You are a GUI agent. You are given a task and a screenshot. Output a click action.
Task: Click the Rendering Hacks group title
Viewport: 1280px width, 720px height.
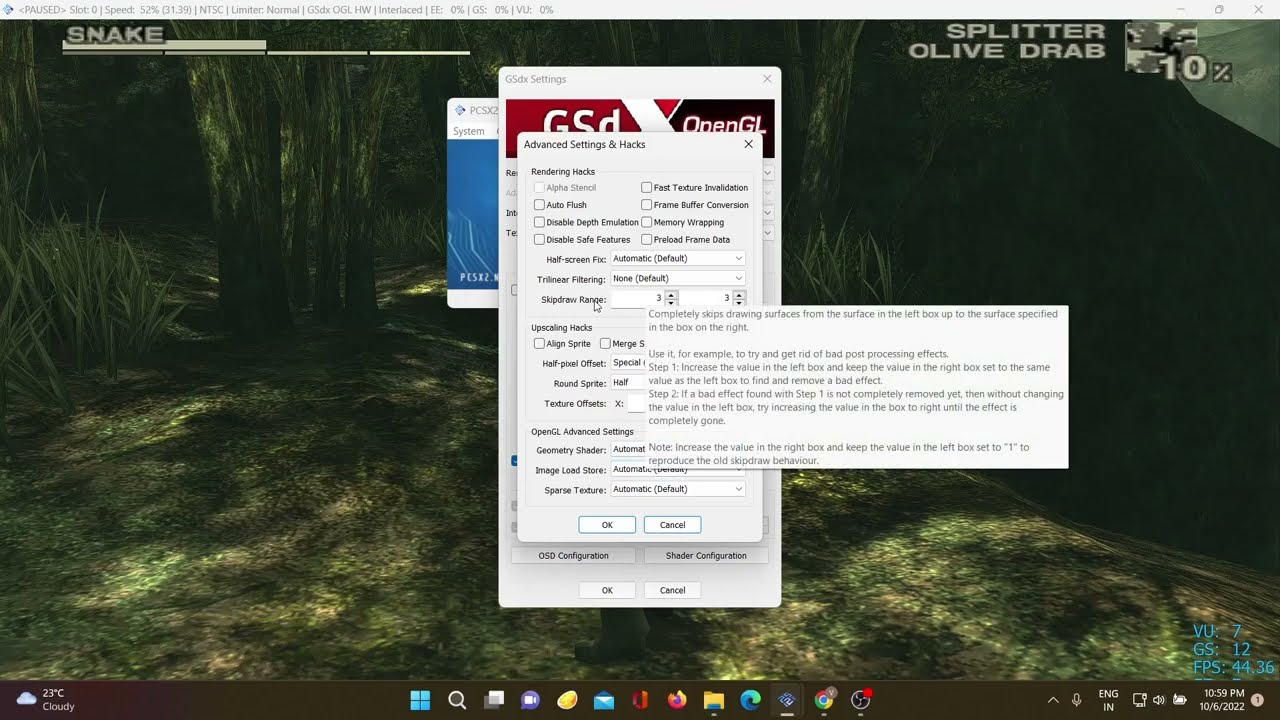(x=562, y=172)
